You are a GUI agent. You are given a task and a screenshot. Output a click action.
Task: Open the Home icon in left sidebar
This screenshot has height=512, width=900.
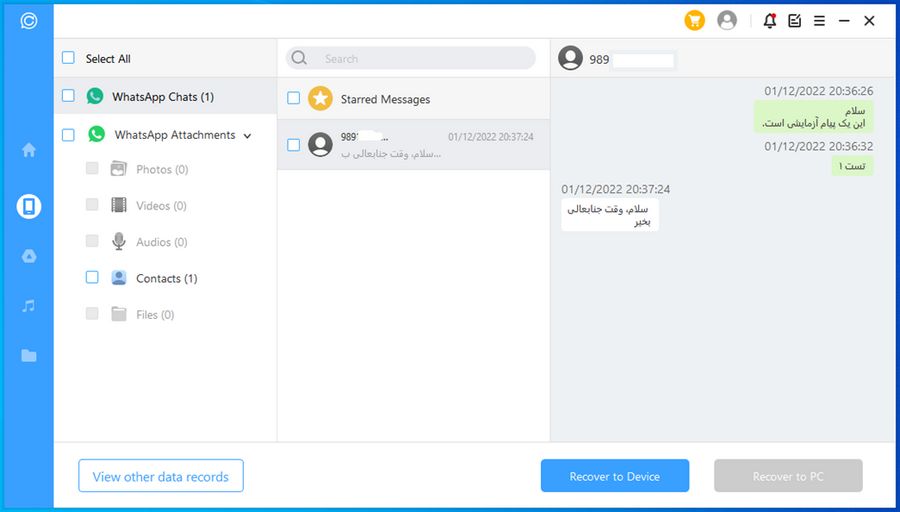click(x=29, y=150)
